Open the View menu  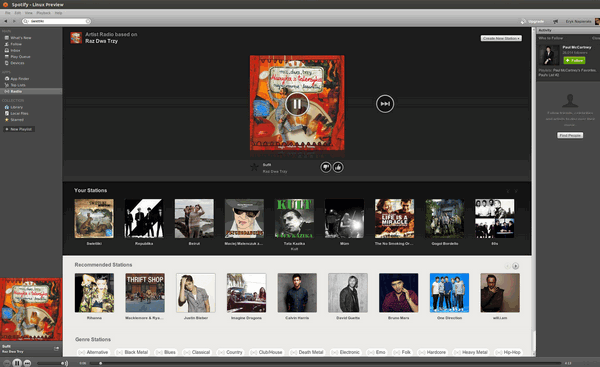pos(28,13)
